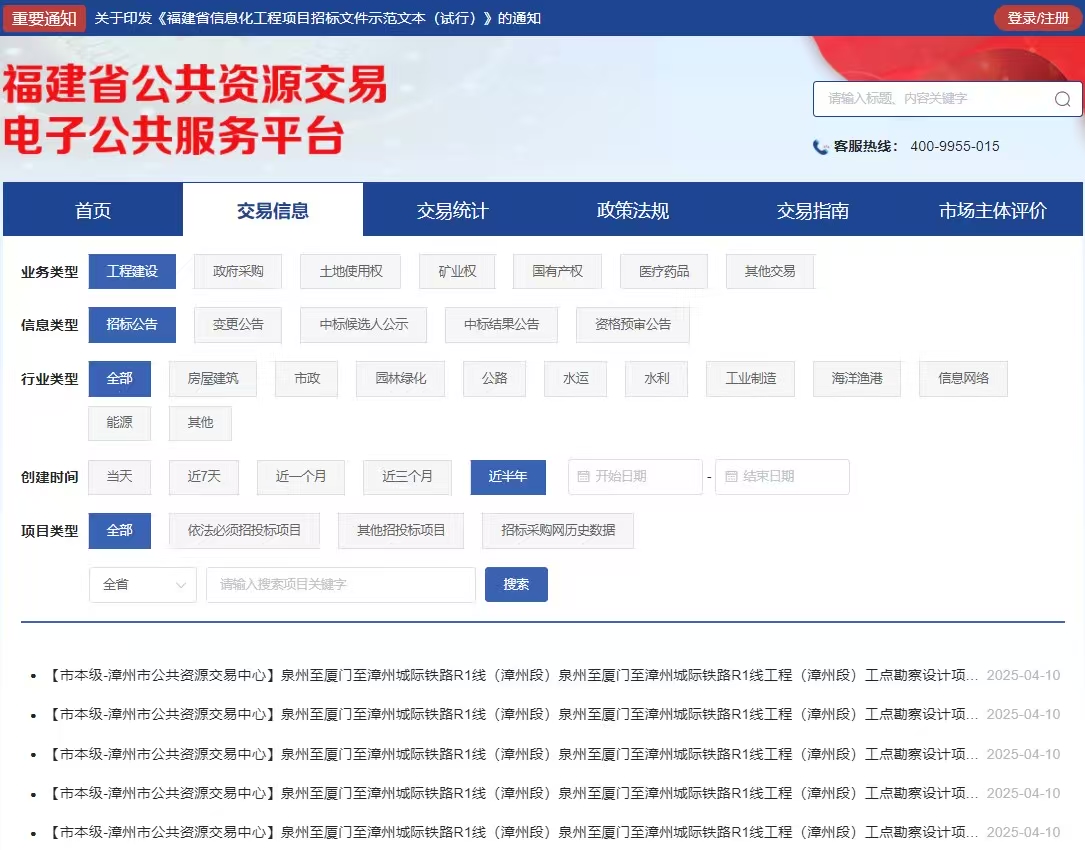
Task: Switch to the 交易统计 tab
Action: pyautogui.click(x=452, y=211)
